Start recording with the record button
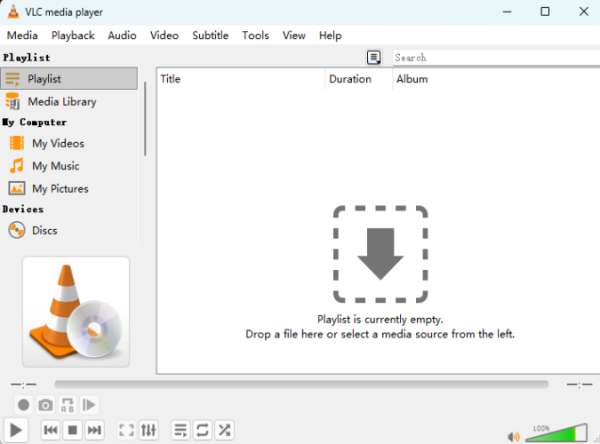This screenshot has width=600, height=444. [23, 405]
